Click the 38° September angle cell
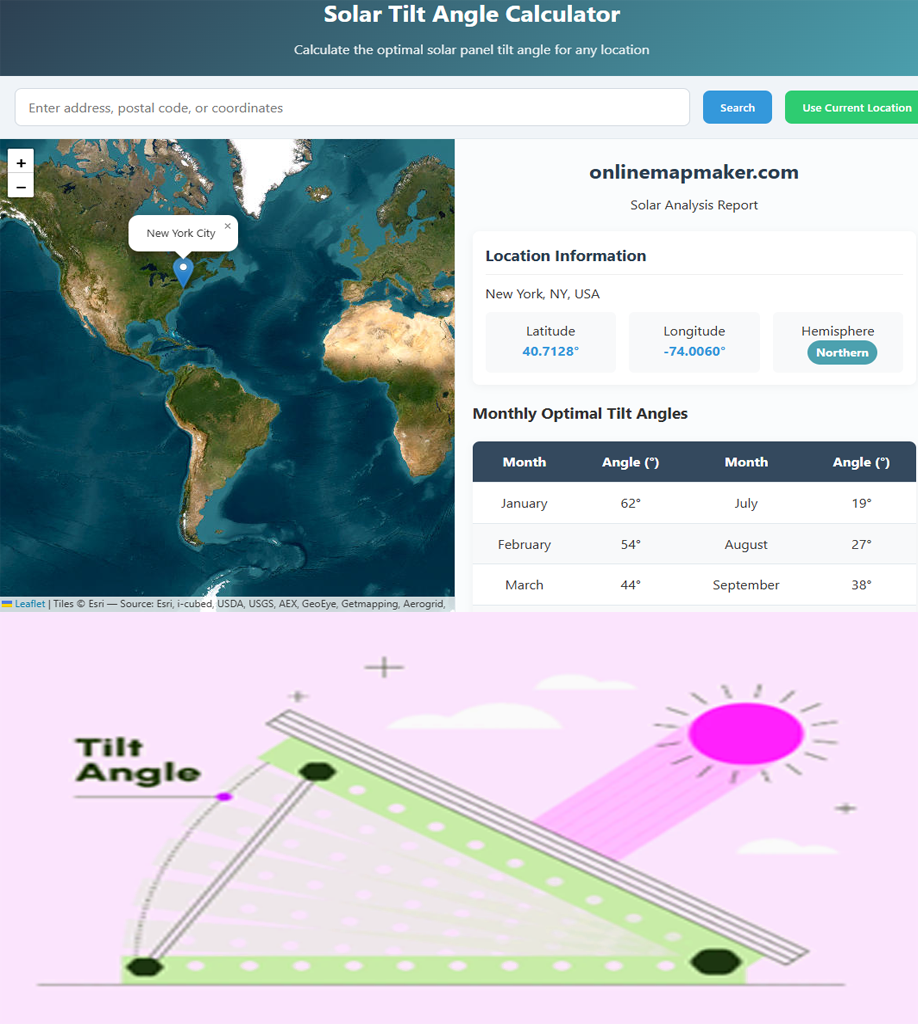 click(861, 585)
